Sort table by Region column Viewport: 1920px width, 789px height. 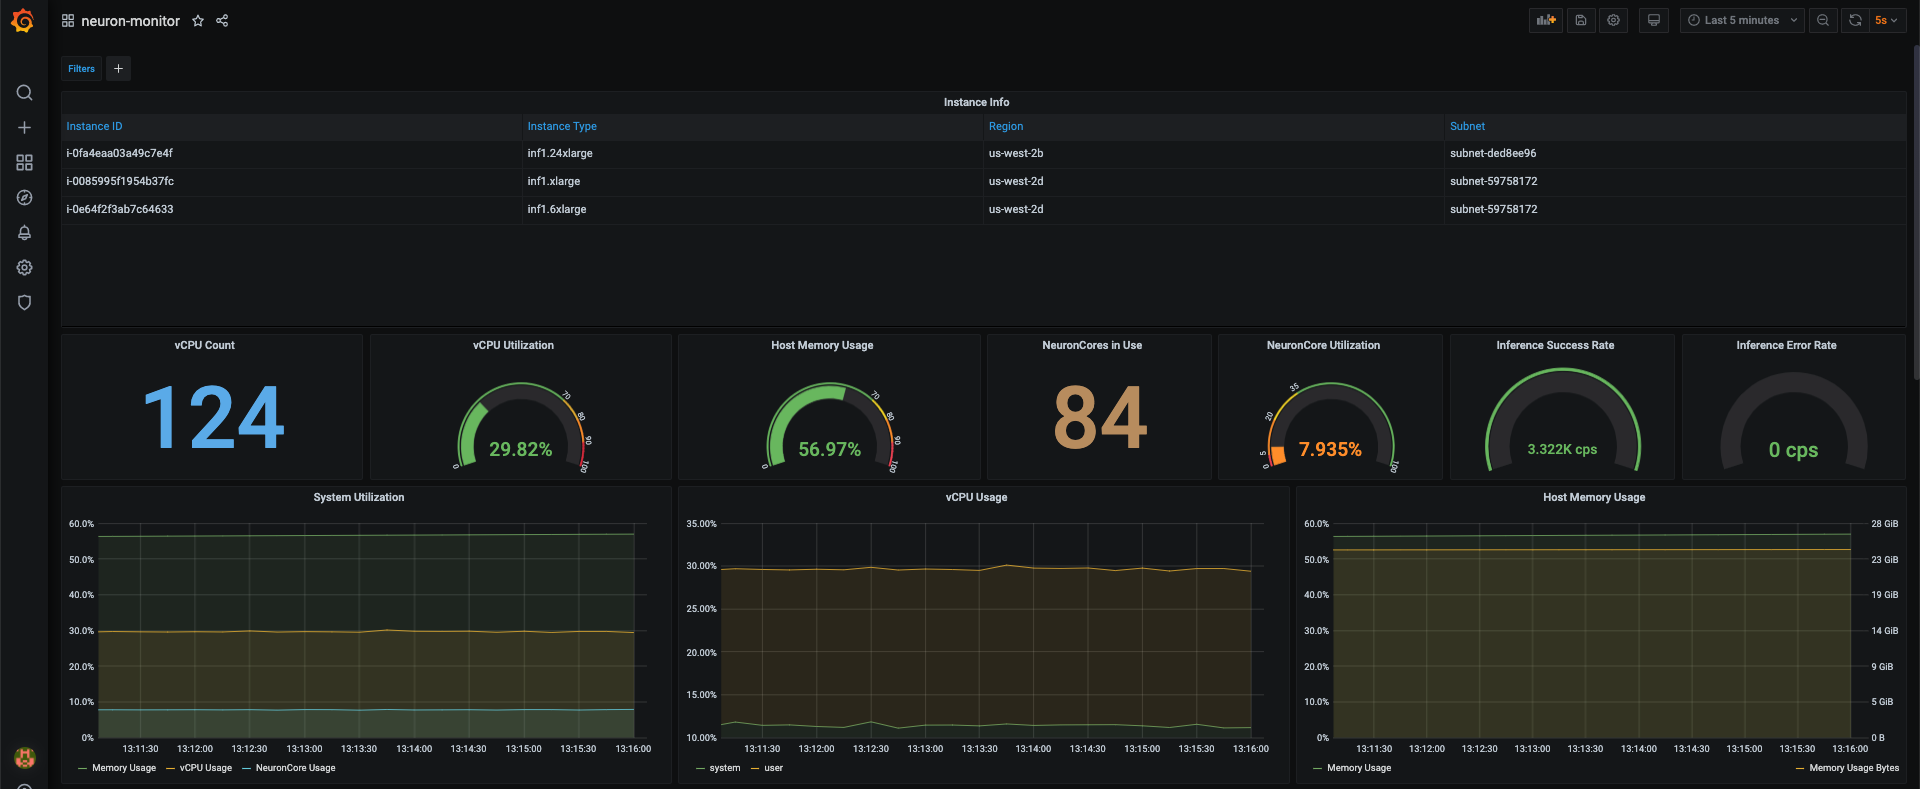pos(1006,126)
